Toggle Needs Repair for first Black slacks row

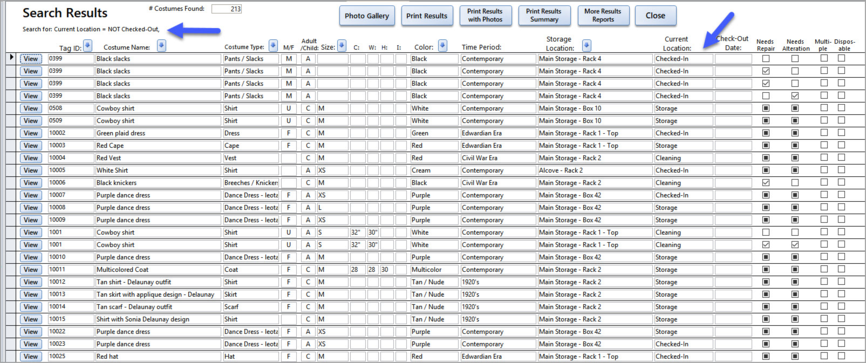click(765, 58)
